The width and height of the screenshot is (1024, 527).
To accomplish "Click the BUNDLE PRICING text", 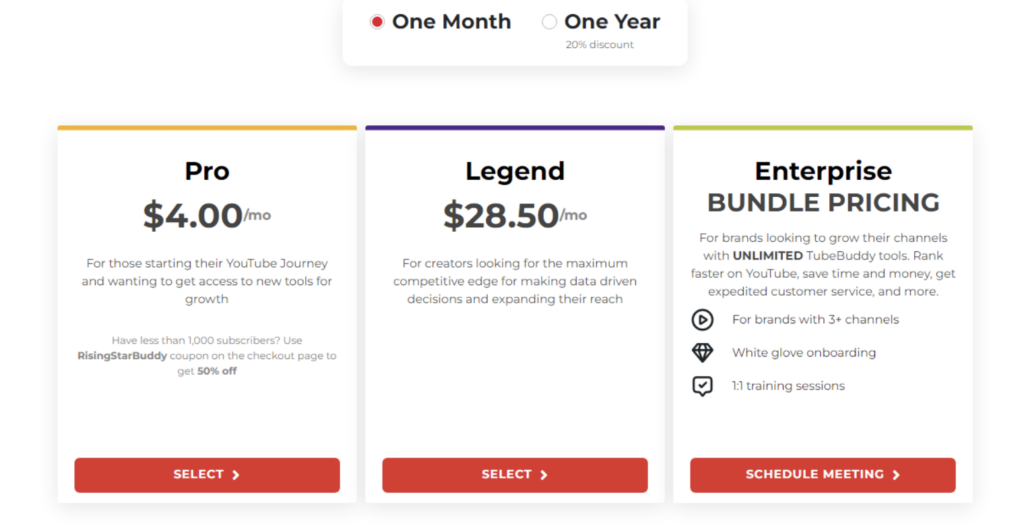I will click(823, 203).
